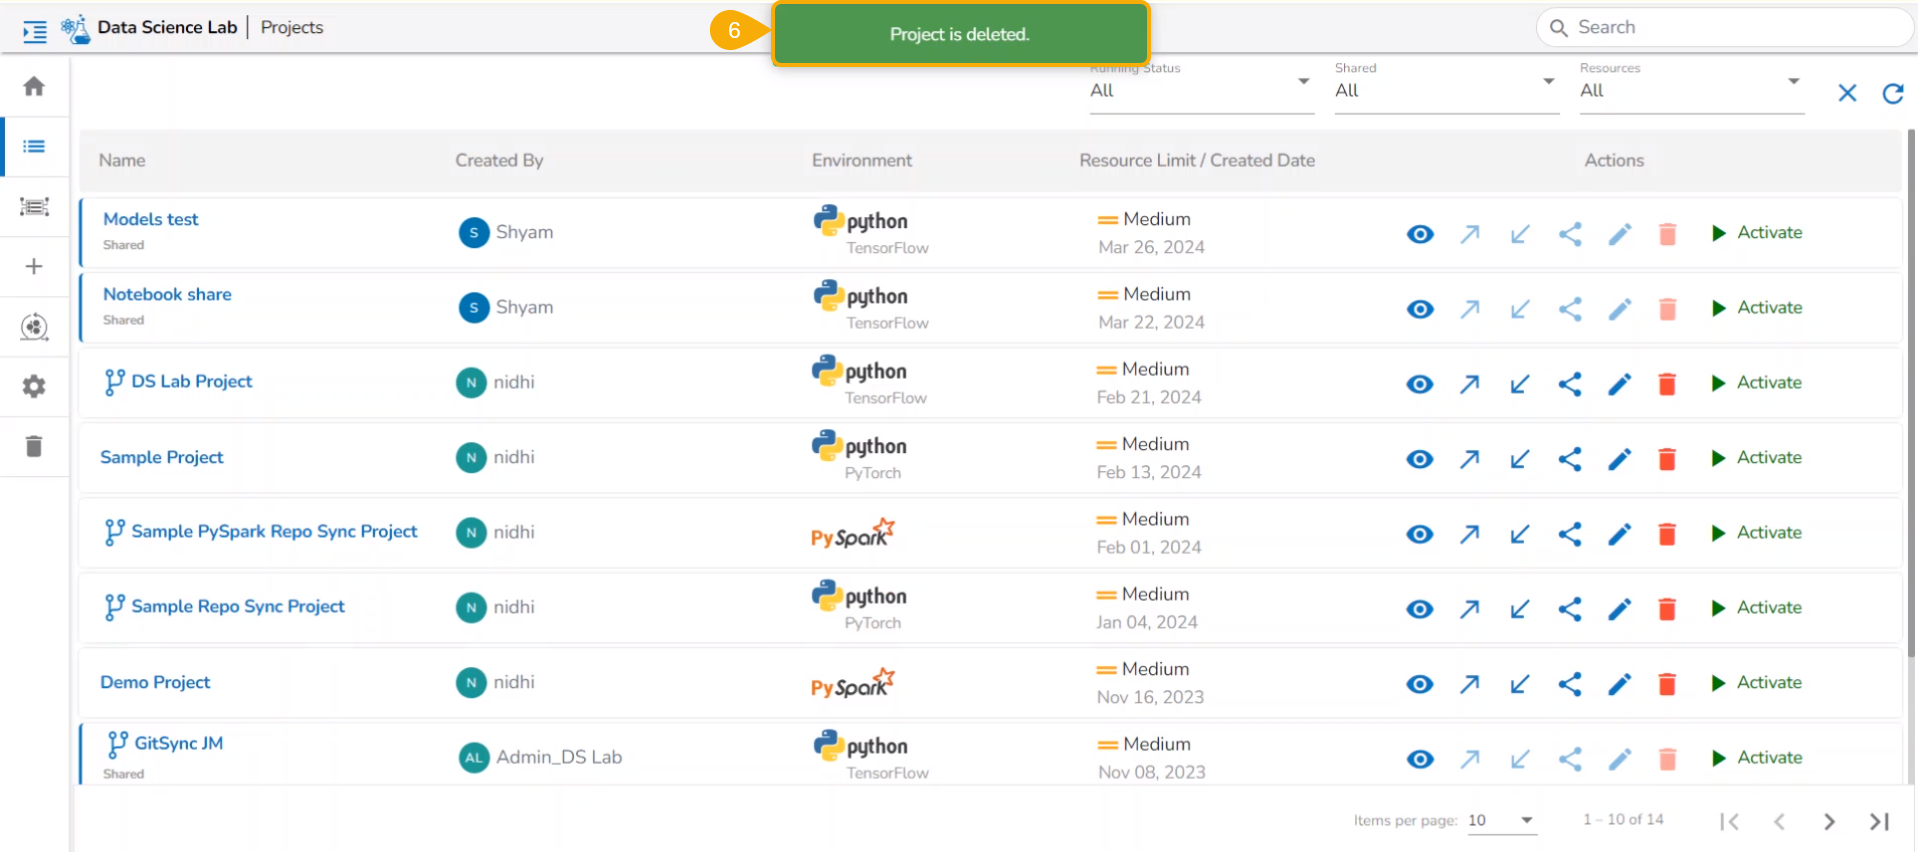Screen dimensions: 1918x852
Task: Click push arrow icon for Demo Project
Action: pyautogui.click(x=1469, y=684)
